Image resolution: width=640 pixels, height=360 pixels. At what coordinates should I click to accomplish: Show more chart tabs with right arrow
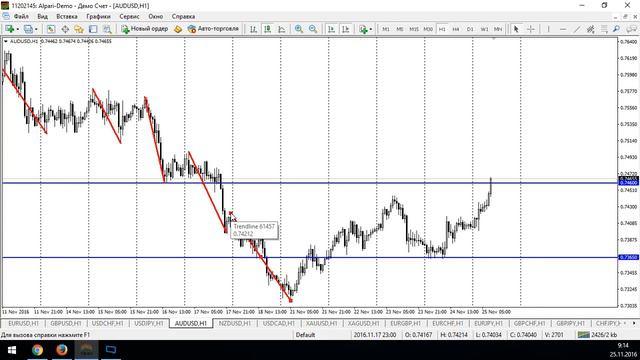634,323
